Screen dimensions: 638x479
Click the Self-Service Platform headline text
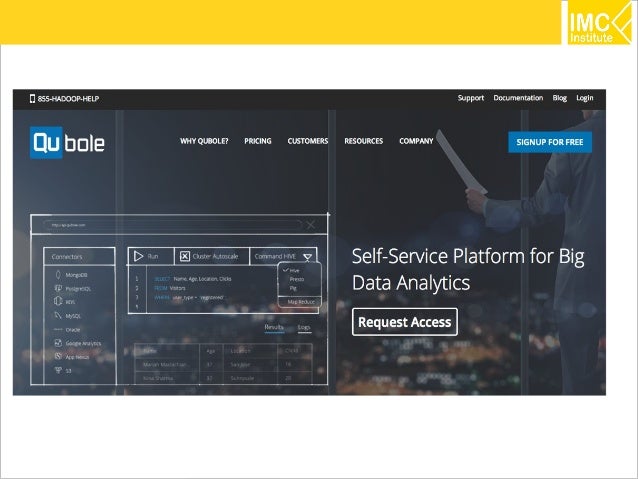[468, 269]
